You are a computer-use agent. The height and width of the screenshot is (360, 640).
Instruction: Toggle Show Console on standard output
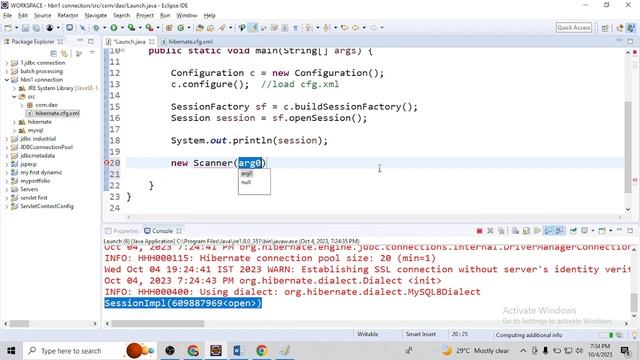tap(548, 231)
